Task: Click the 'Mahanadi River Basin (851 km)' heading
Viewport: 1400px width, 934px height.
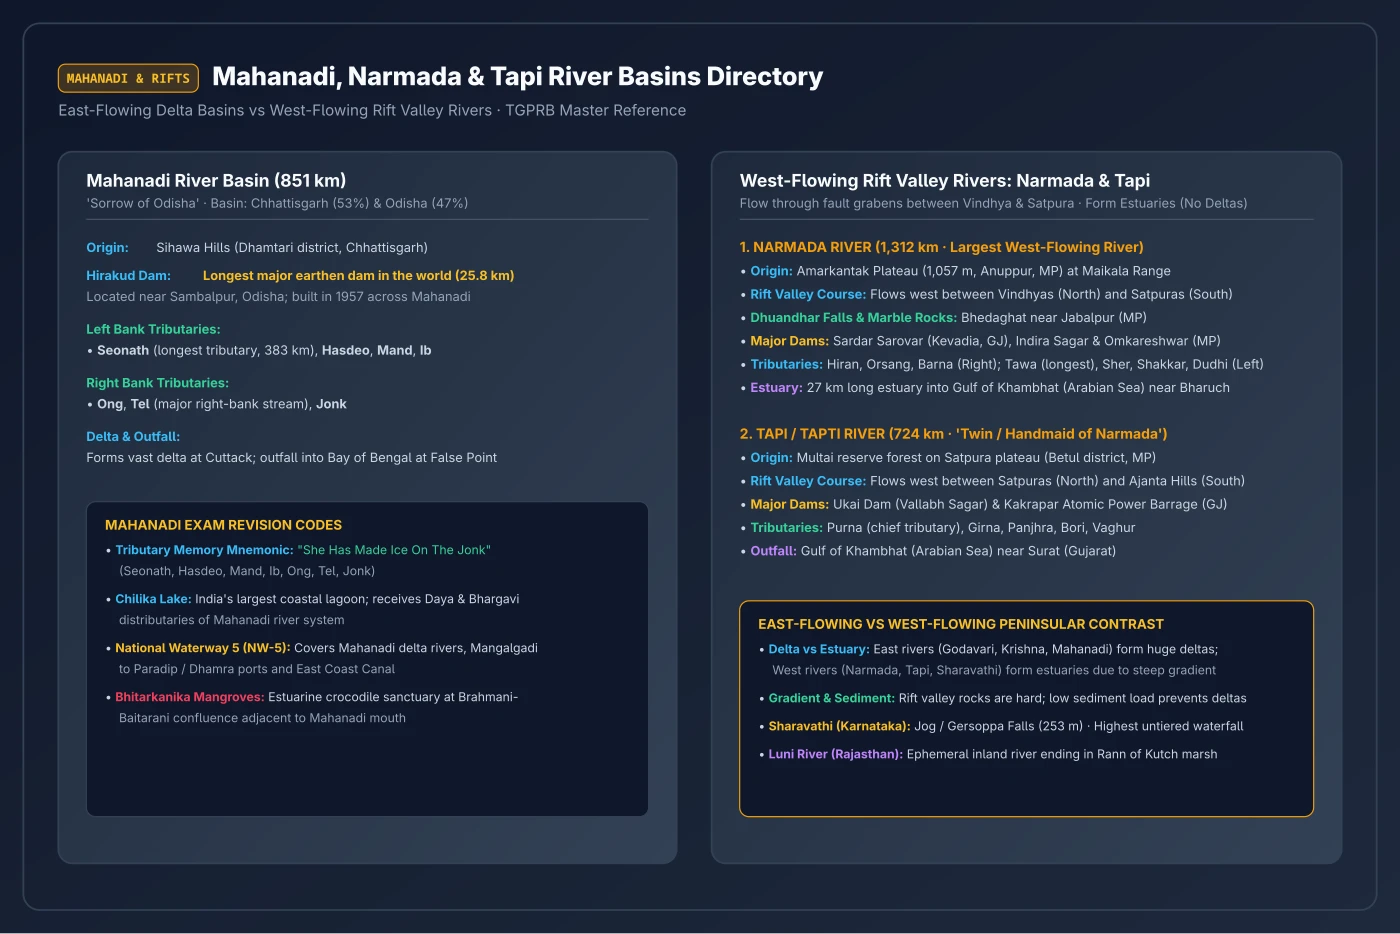Action: [x=216, y=180]
